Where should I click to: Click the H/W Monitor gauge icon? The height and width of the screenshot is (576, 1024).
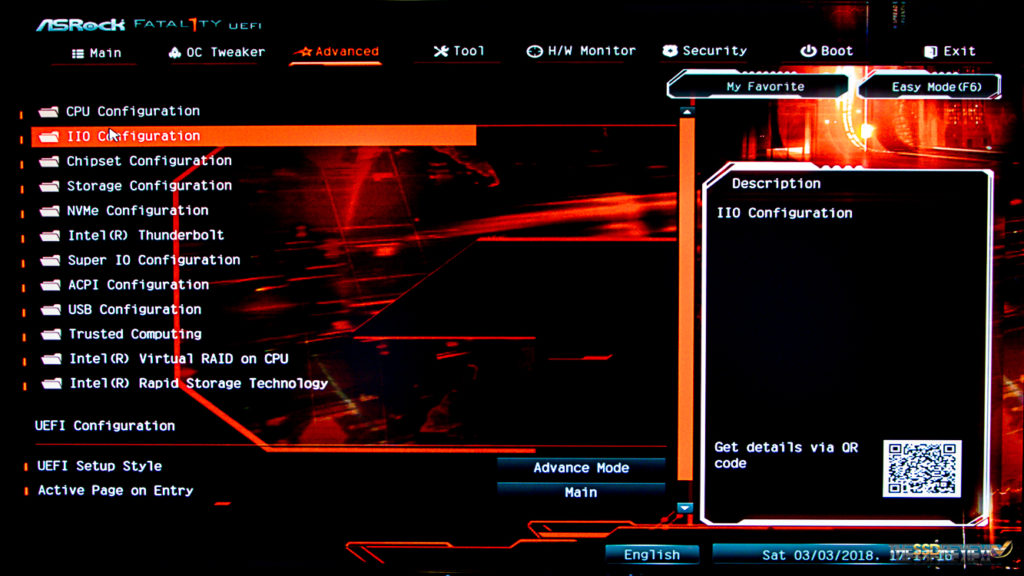534,51
